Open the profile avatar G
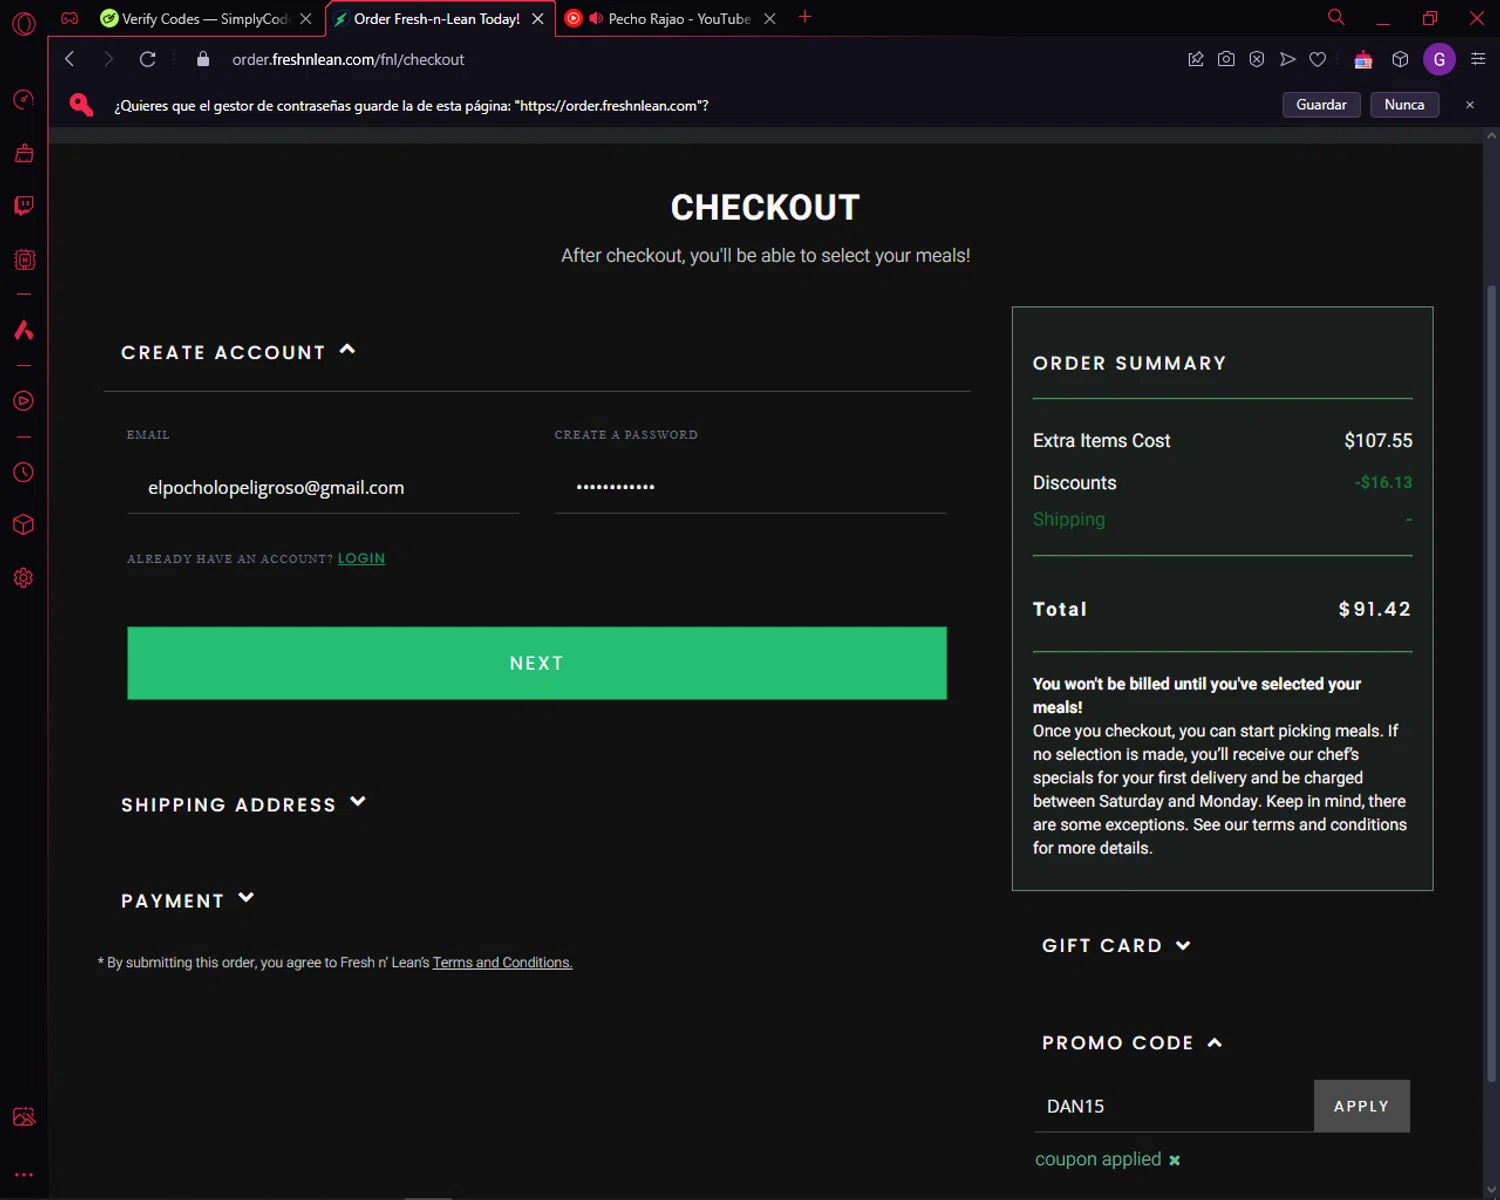 [1439, 59]
